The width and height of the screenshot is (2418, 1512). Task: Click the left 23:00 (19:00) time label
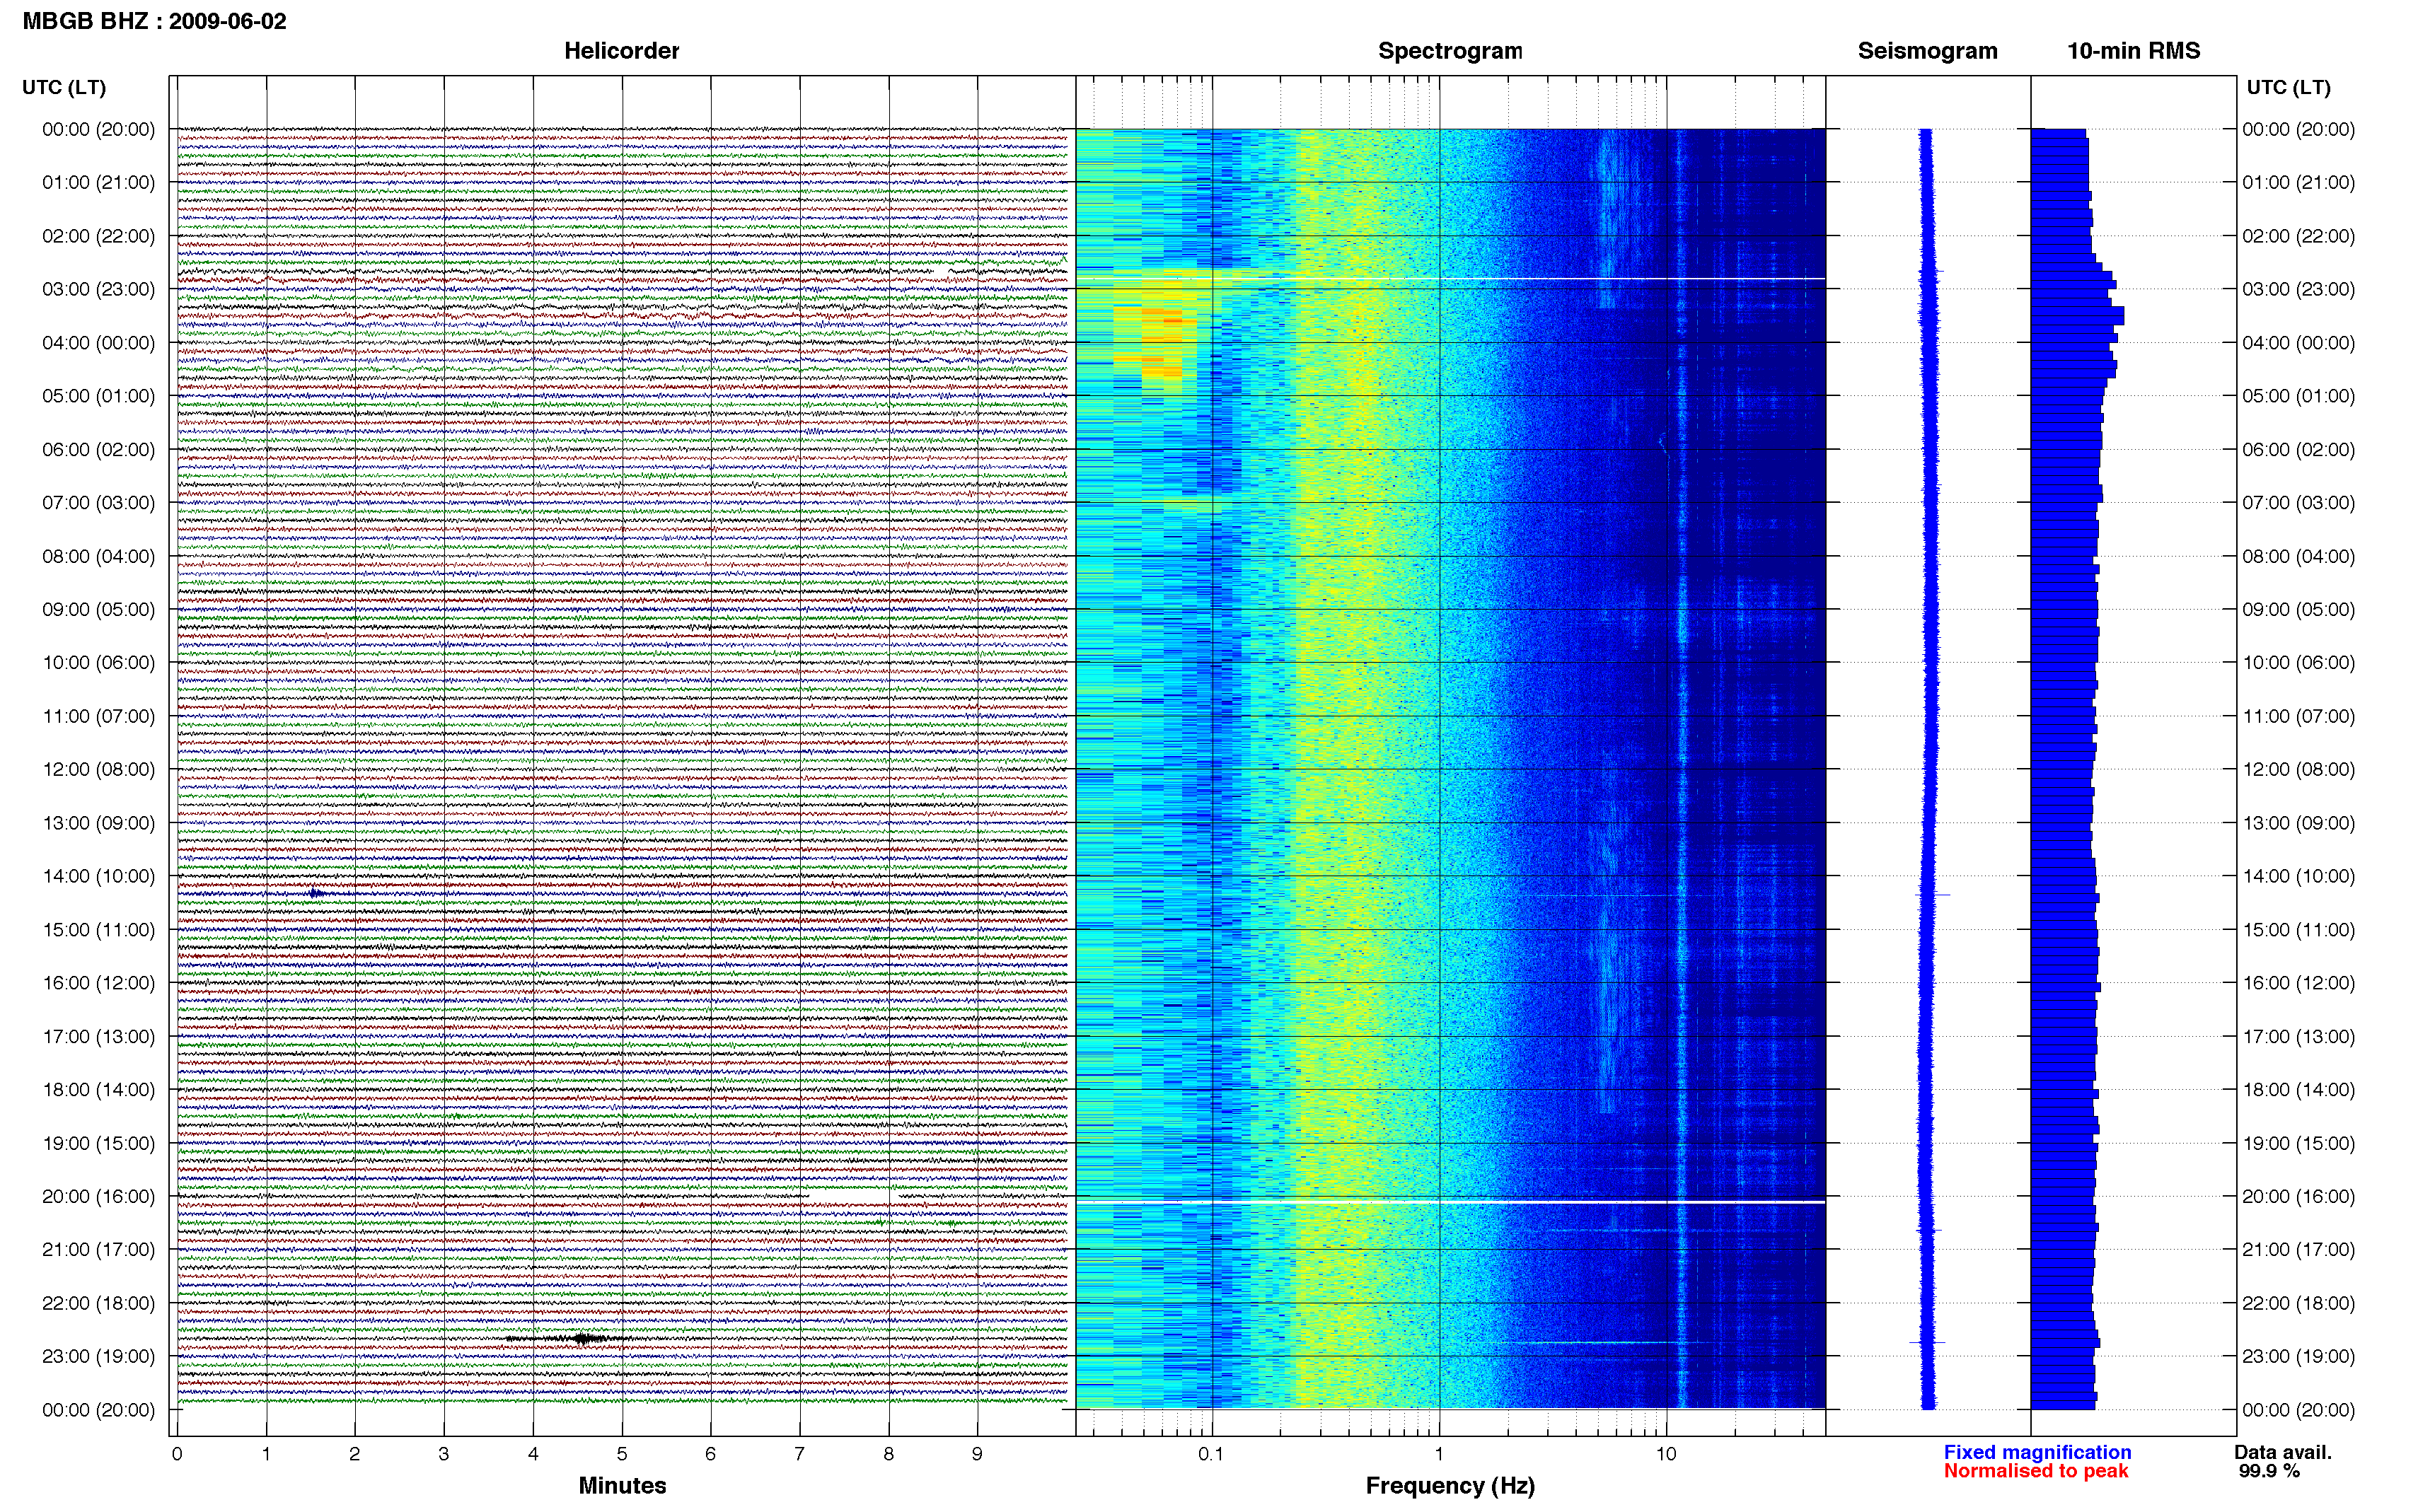point(98,1356)
